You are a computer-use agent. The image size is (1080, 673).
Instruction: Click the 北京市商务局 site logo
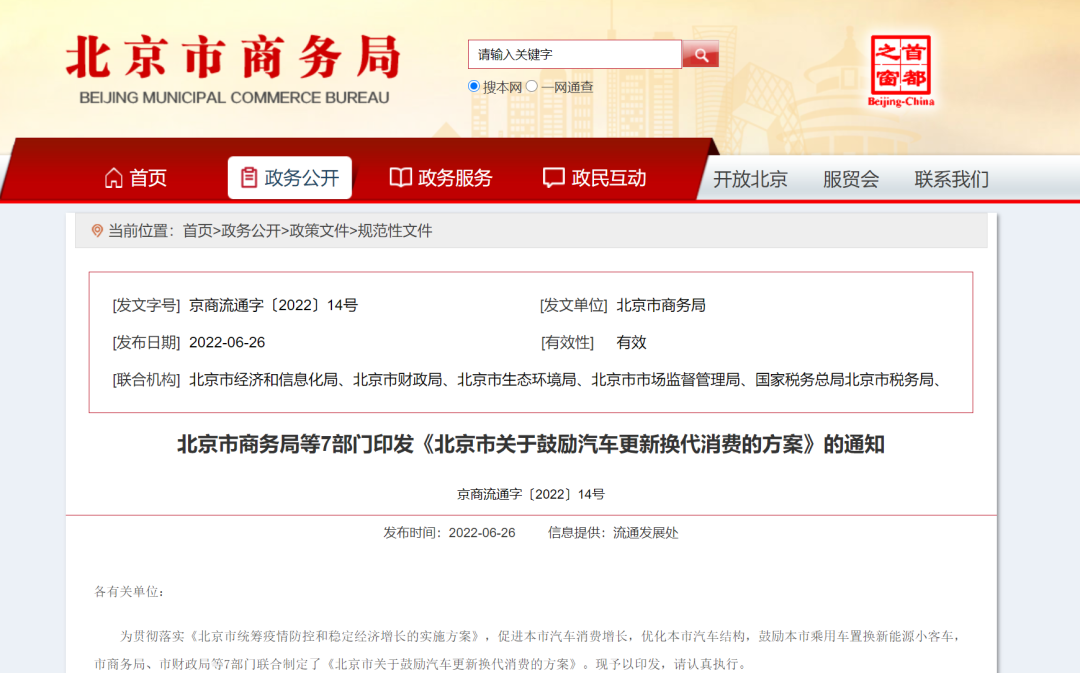pyautogui.click(x=234, y=69)
